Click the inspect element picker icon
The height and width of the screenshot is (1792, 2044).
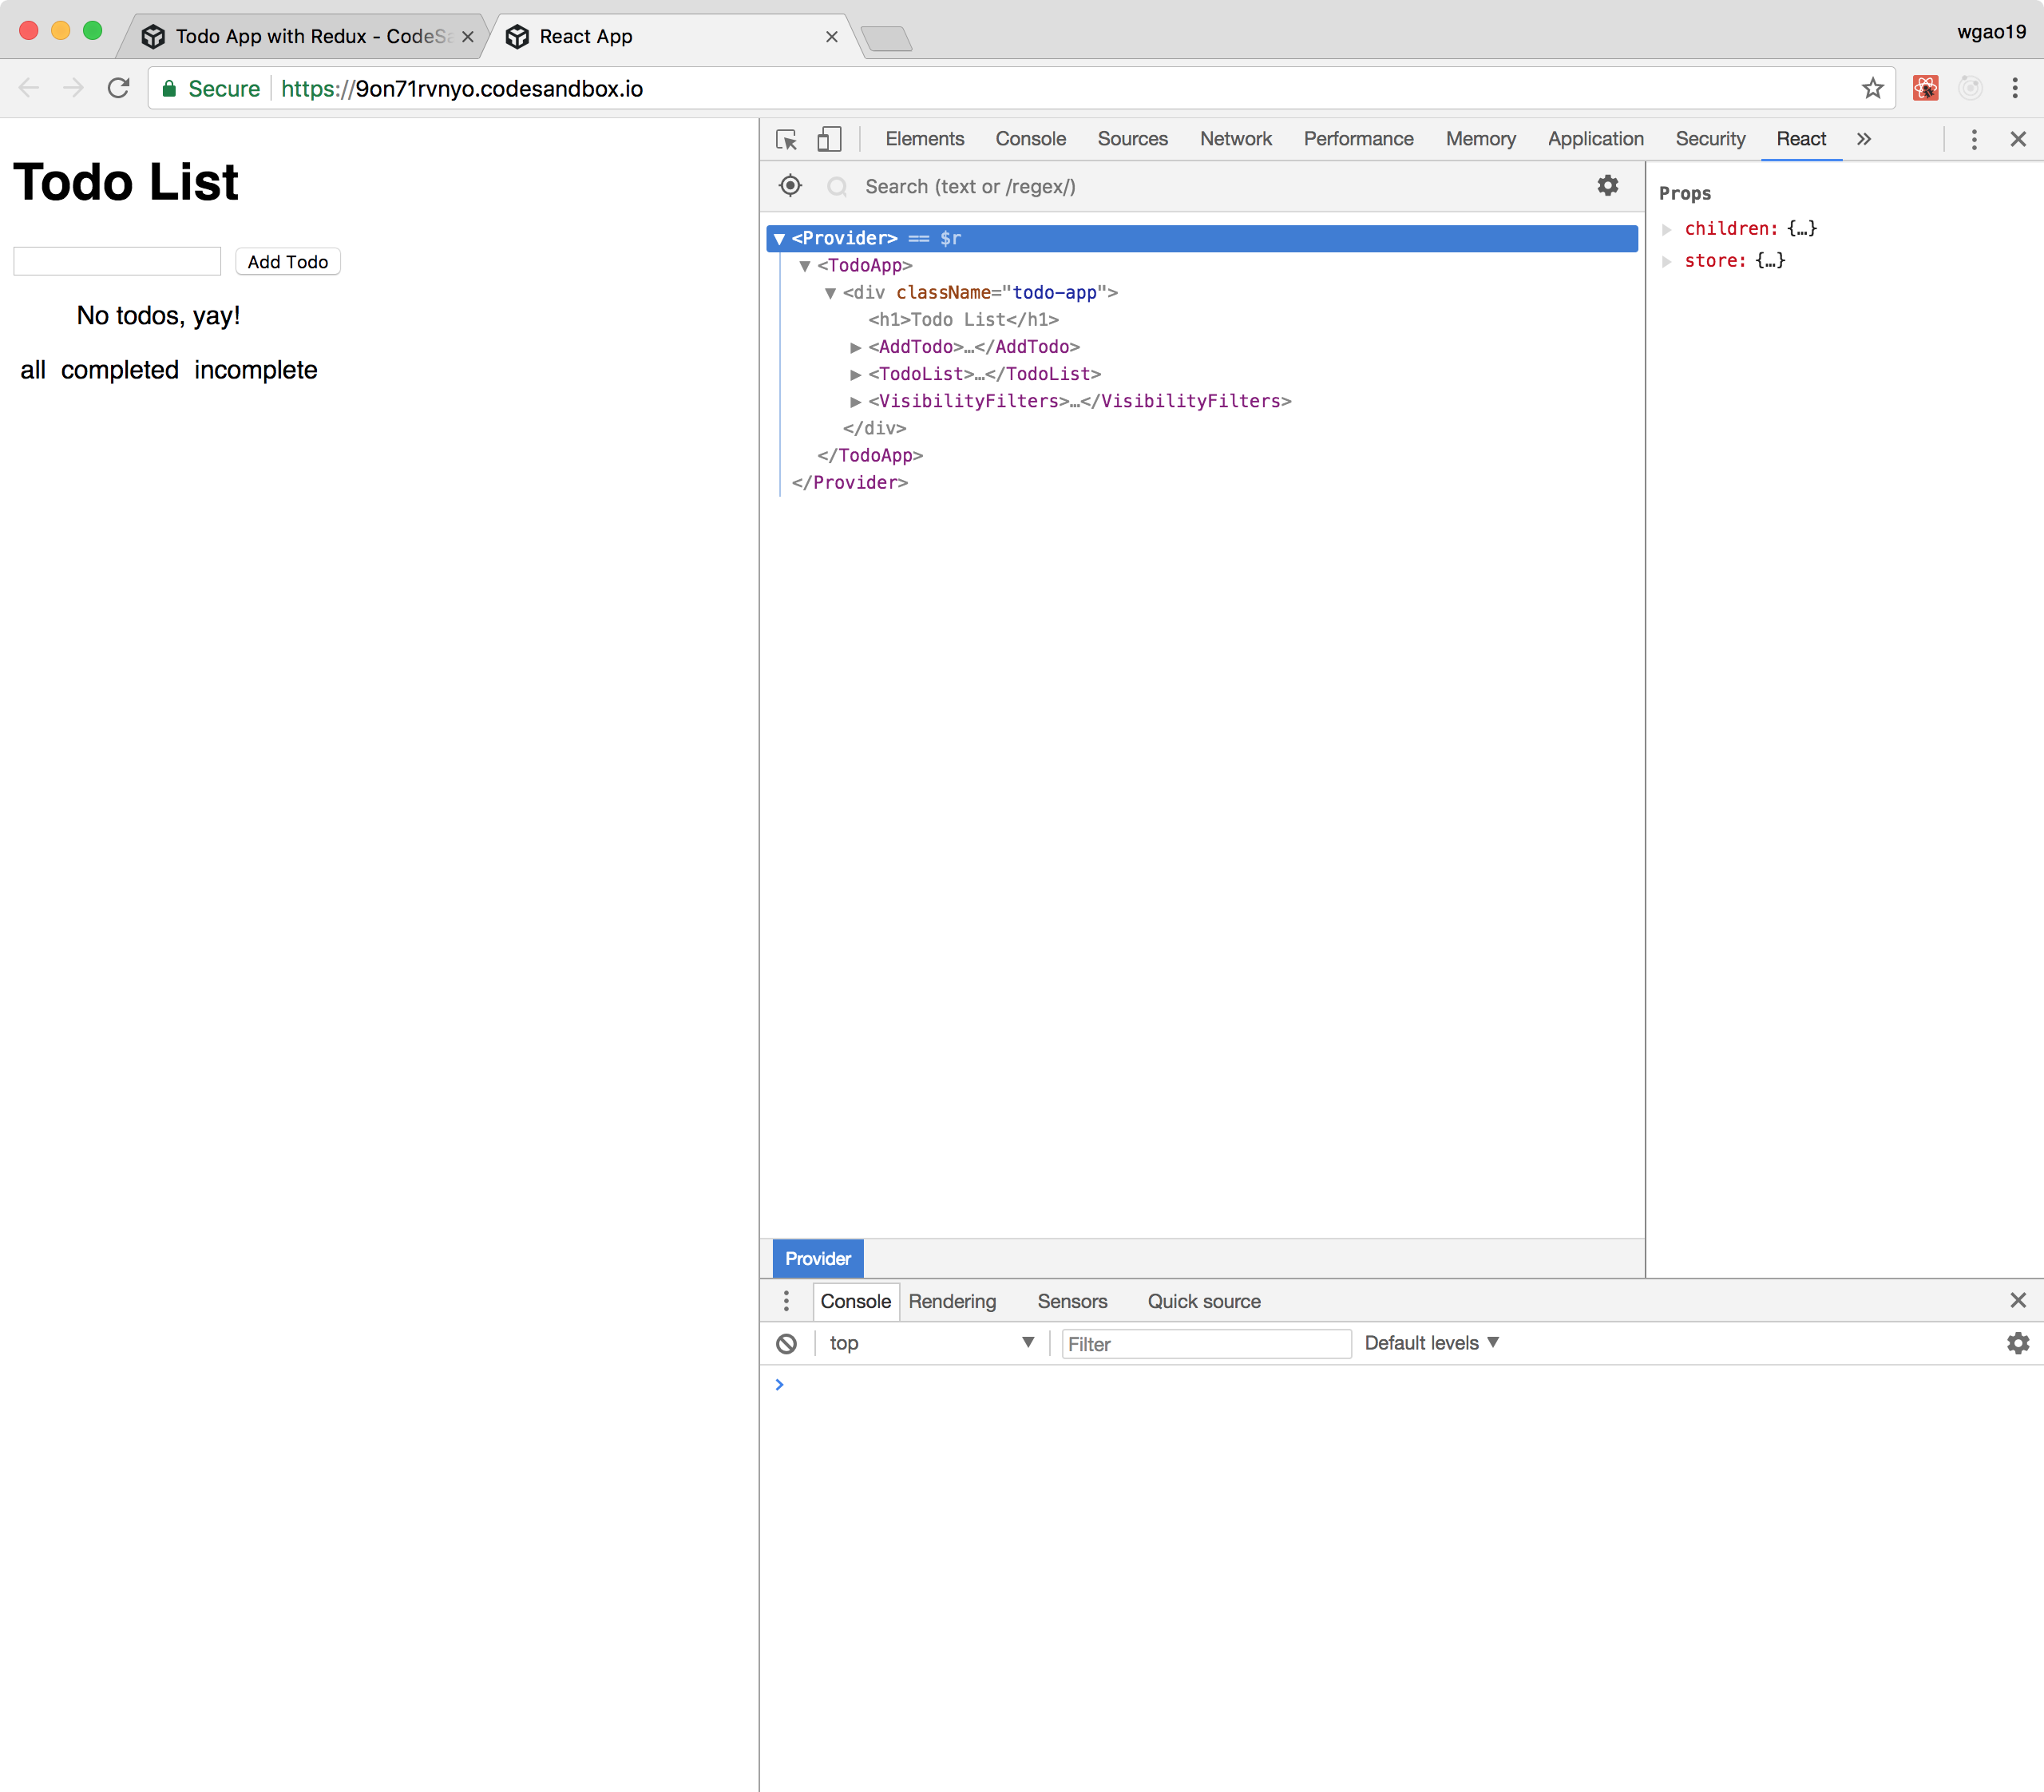pos(786,139)
